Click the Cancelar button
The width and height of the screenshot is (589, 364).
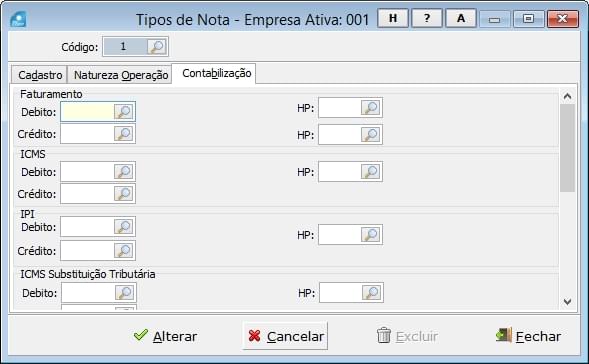click(x=285, y=336)
